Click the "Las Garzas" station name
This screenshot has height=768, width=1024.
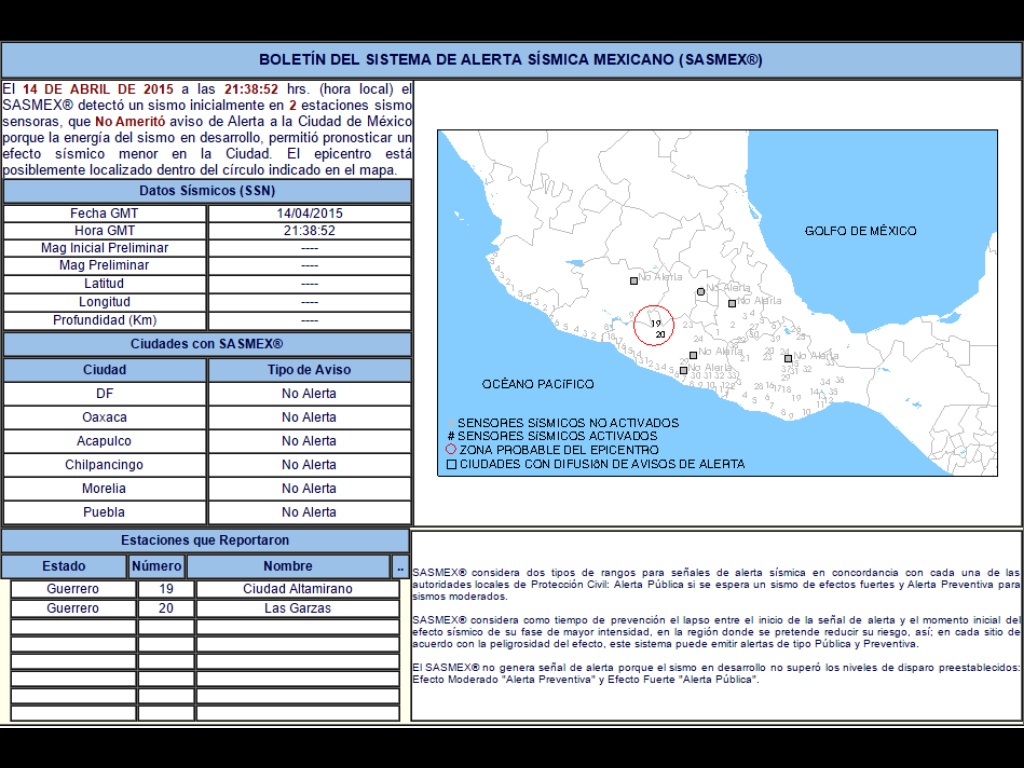pyautogui.click(x=298, y=609)
